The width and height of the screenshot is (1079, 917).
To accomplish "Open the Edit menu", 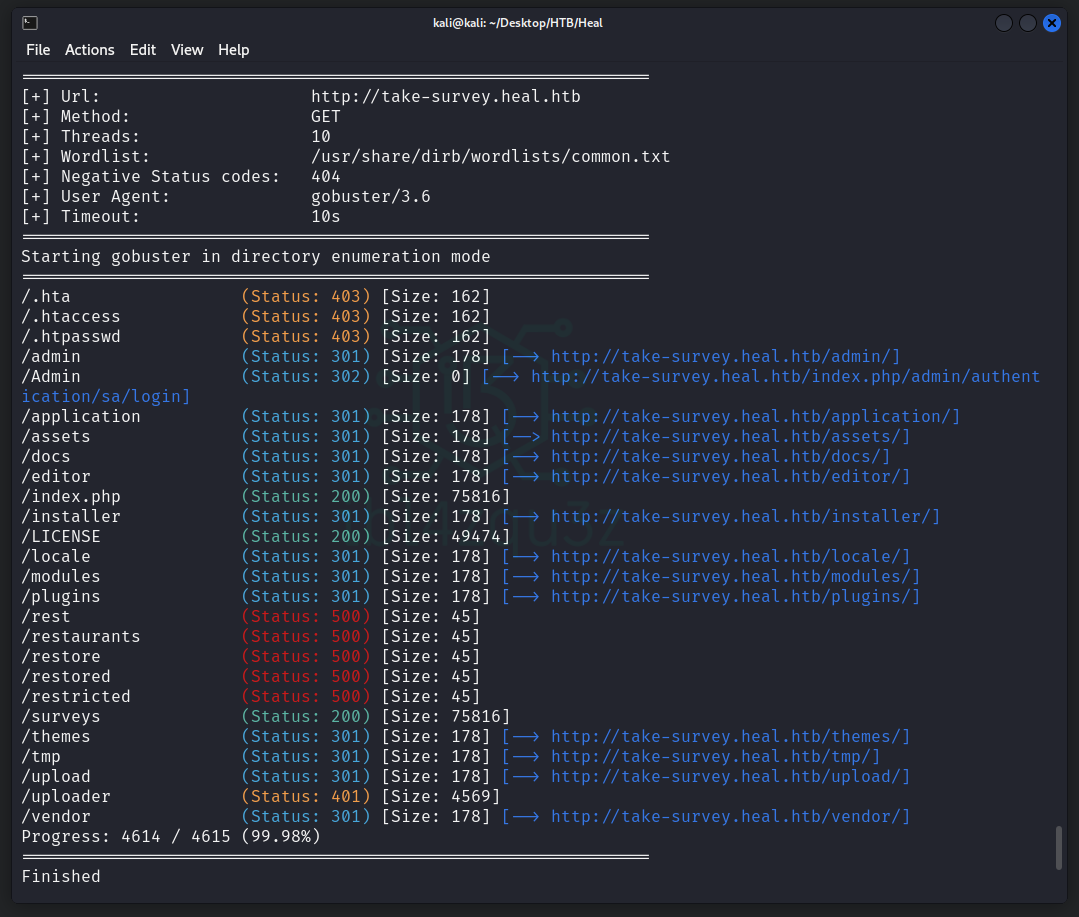I will (x=143, y=50).
